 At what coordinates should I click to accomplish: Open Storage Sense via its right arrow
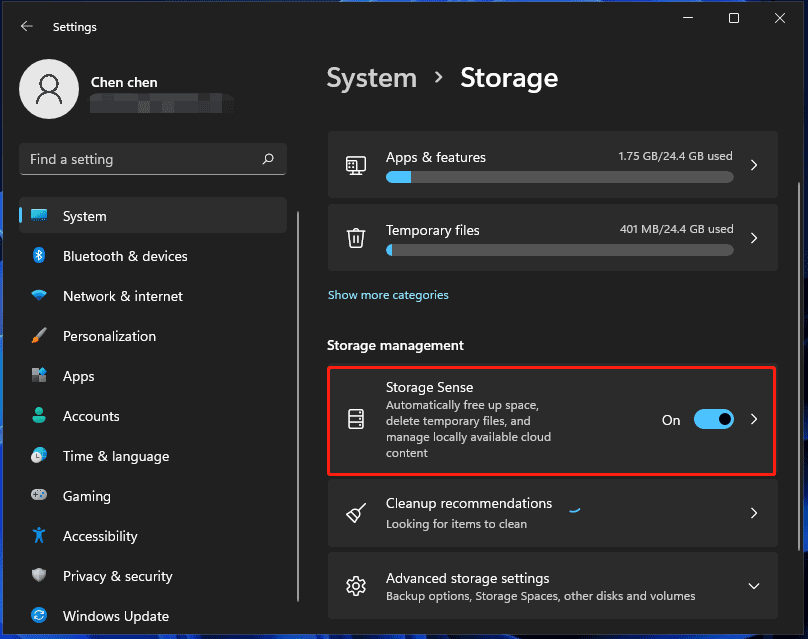753,419
